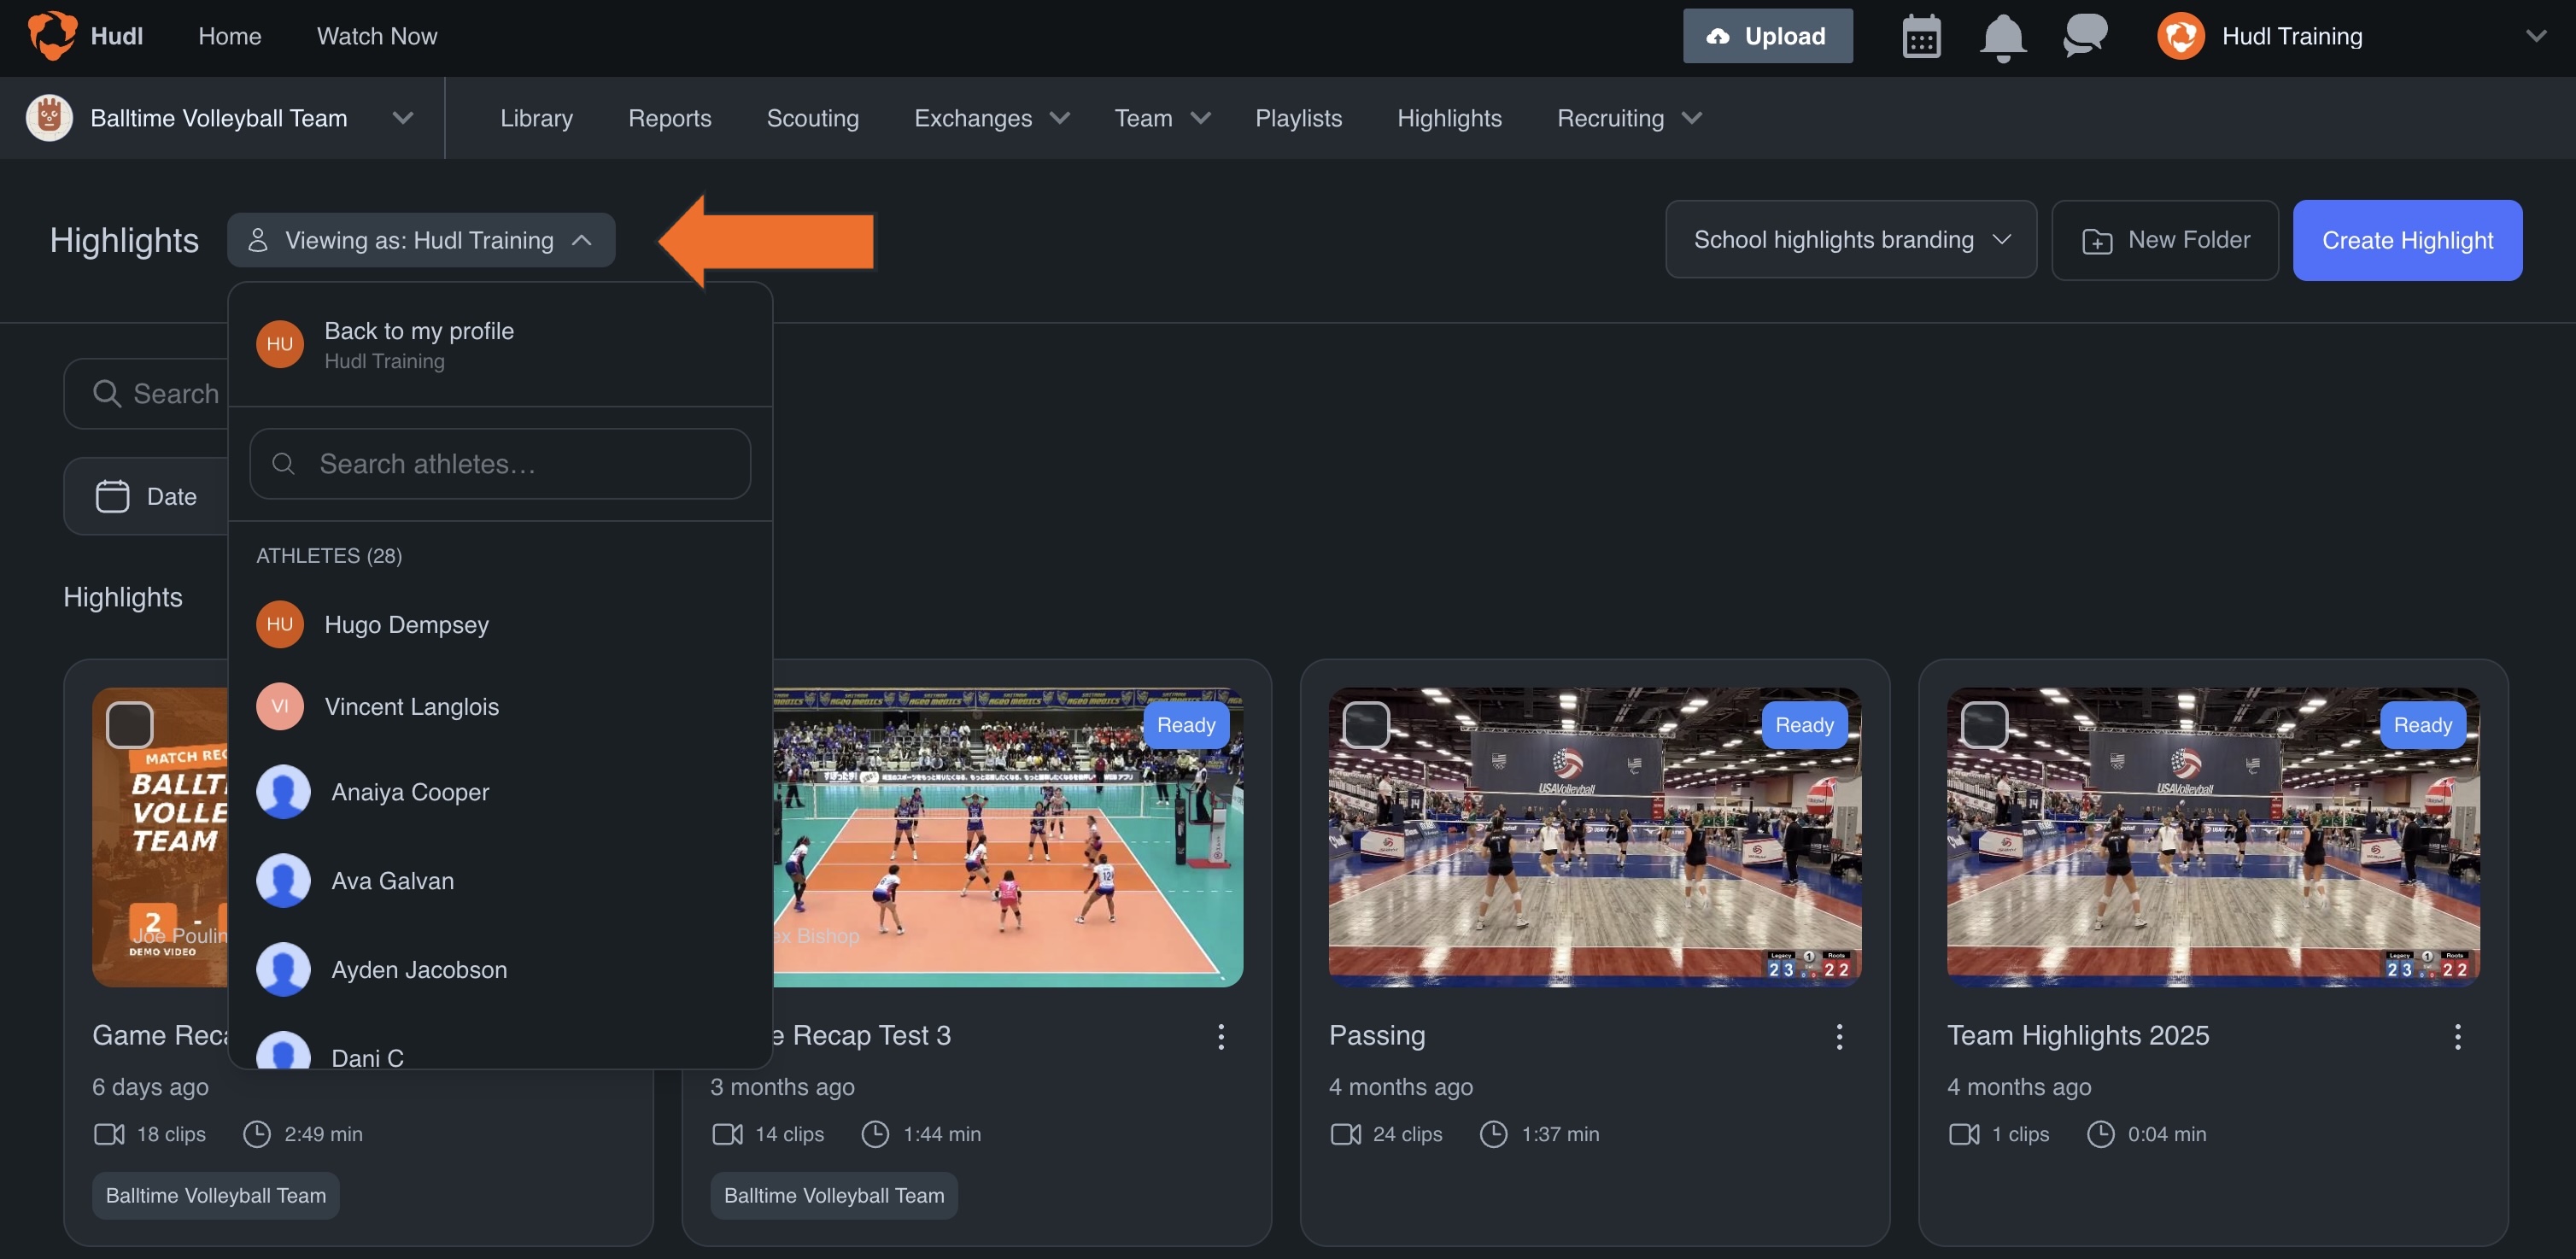Switch to the Playlists tab
The image size is (2576, 1259).
point(1298,118)
